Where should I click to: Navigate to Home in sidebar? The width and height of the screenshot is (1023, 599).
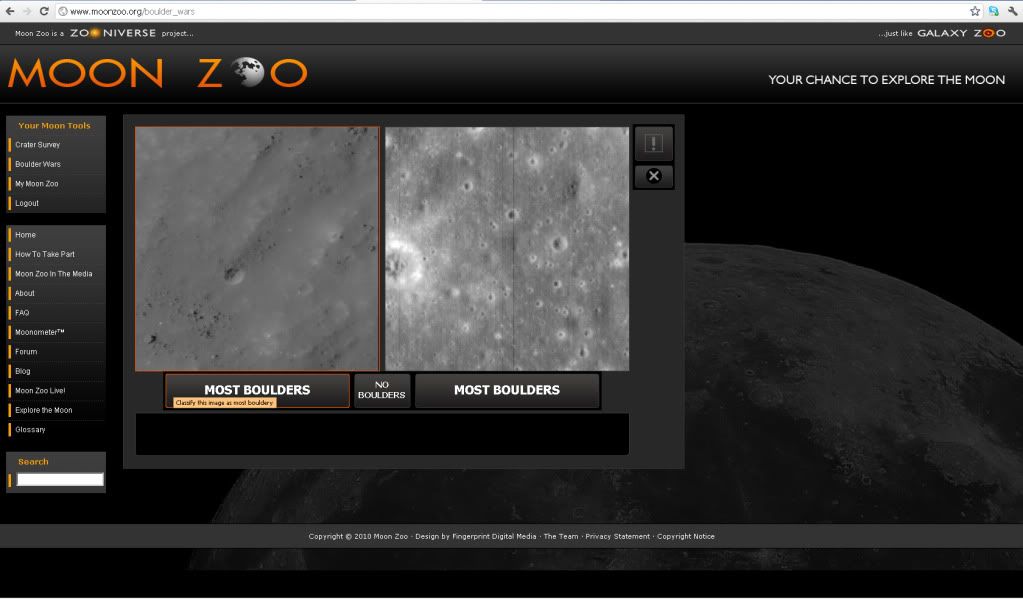(x=25, y=235)
